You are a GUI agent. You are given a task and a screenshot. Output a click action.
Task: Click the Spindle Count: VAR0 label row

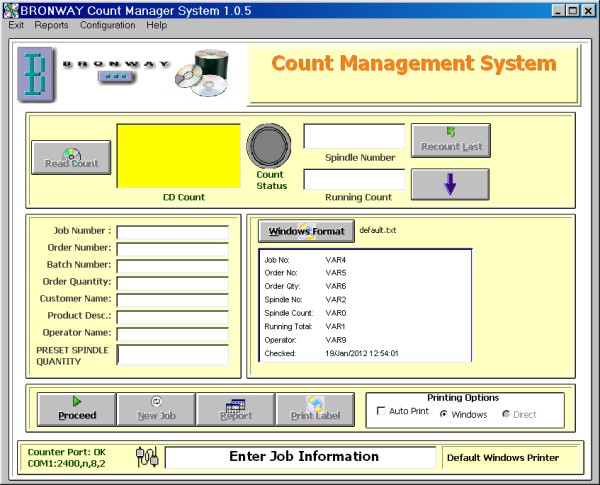point(305,313)
